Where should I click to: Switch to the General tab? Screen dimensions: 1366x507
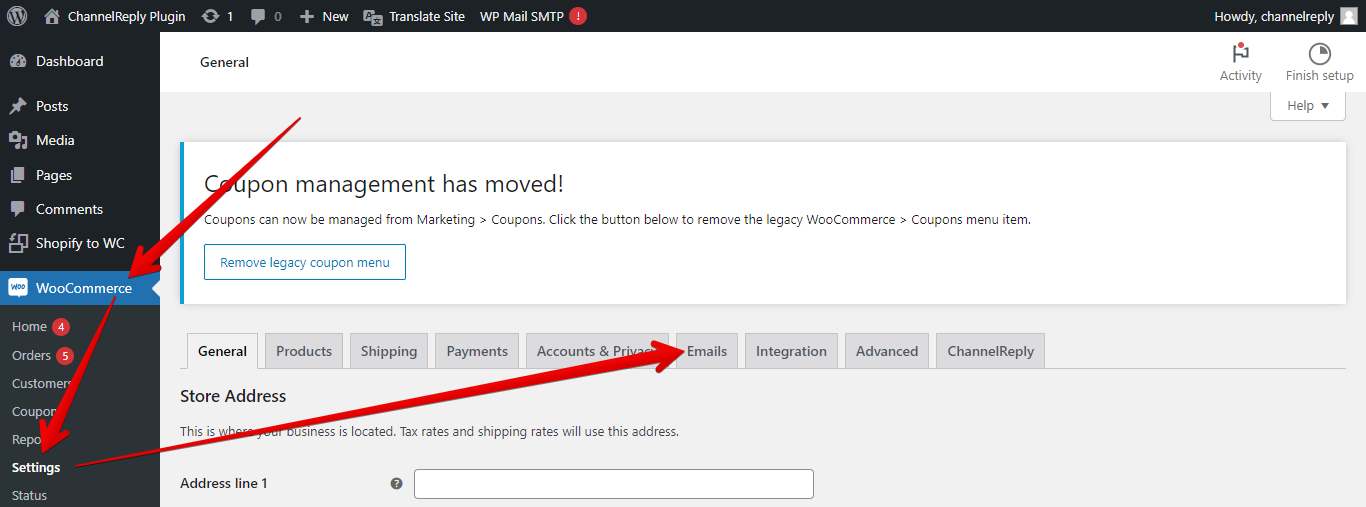pyautogui.click(x=222, y=351)
